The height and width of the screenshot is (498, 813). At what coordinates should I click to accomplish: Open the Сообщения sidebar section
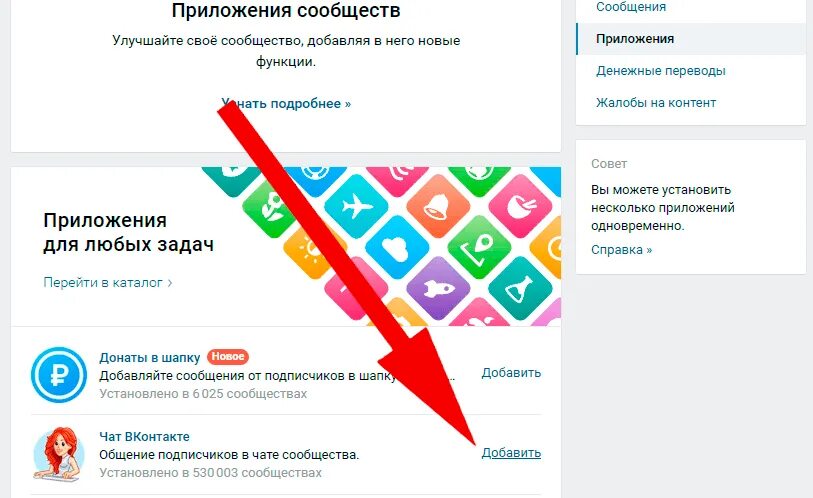[631, 7]
